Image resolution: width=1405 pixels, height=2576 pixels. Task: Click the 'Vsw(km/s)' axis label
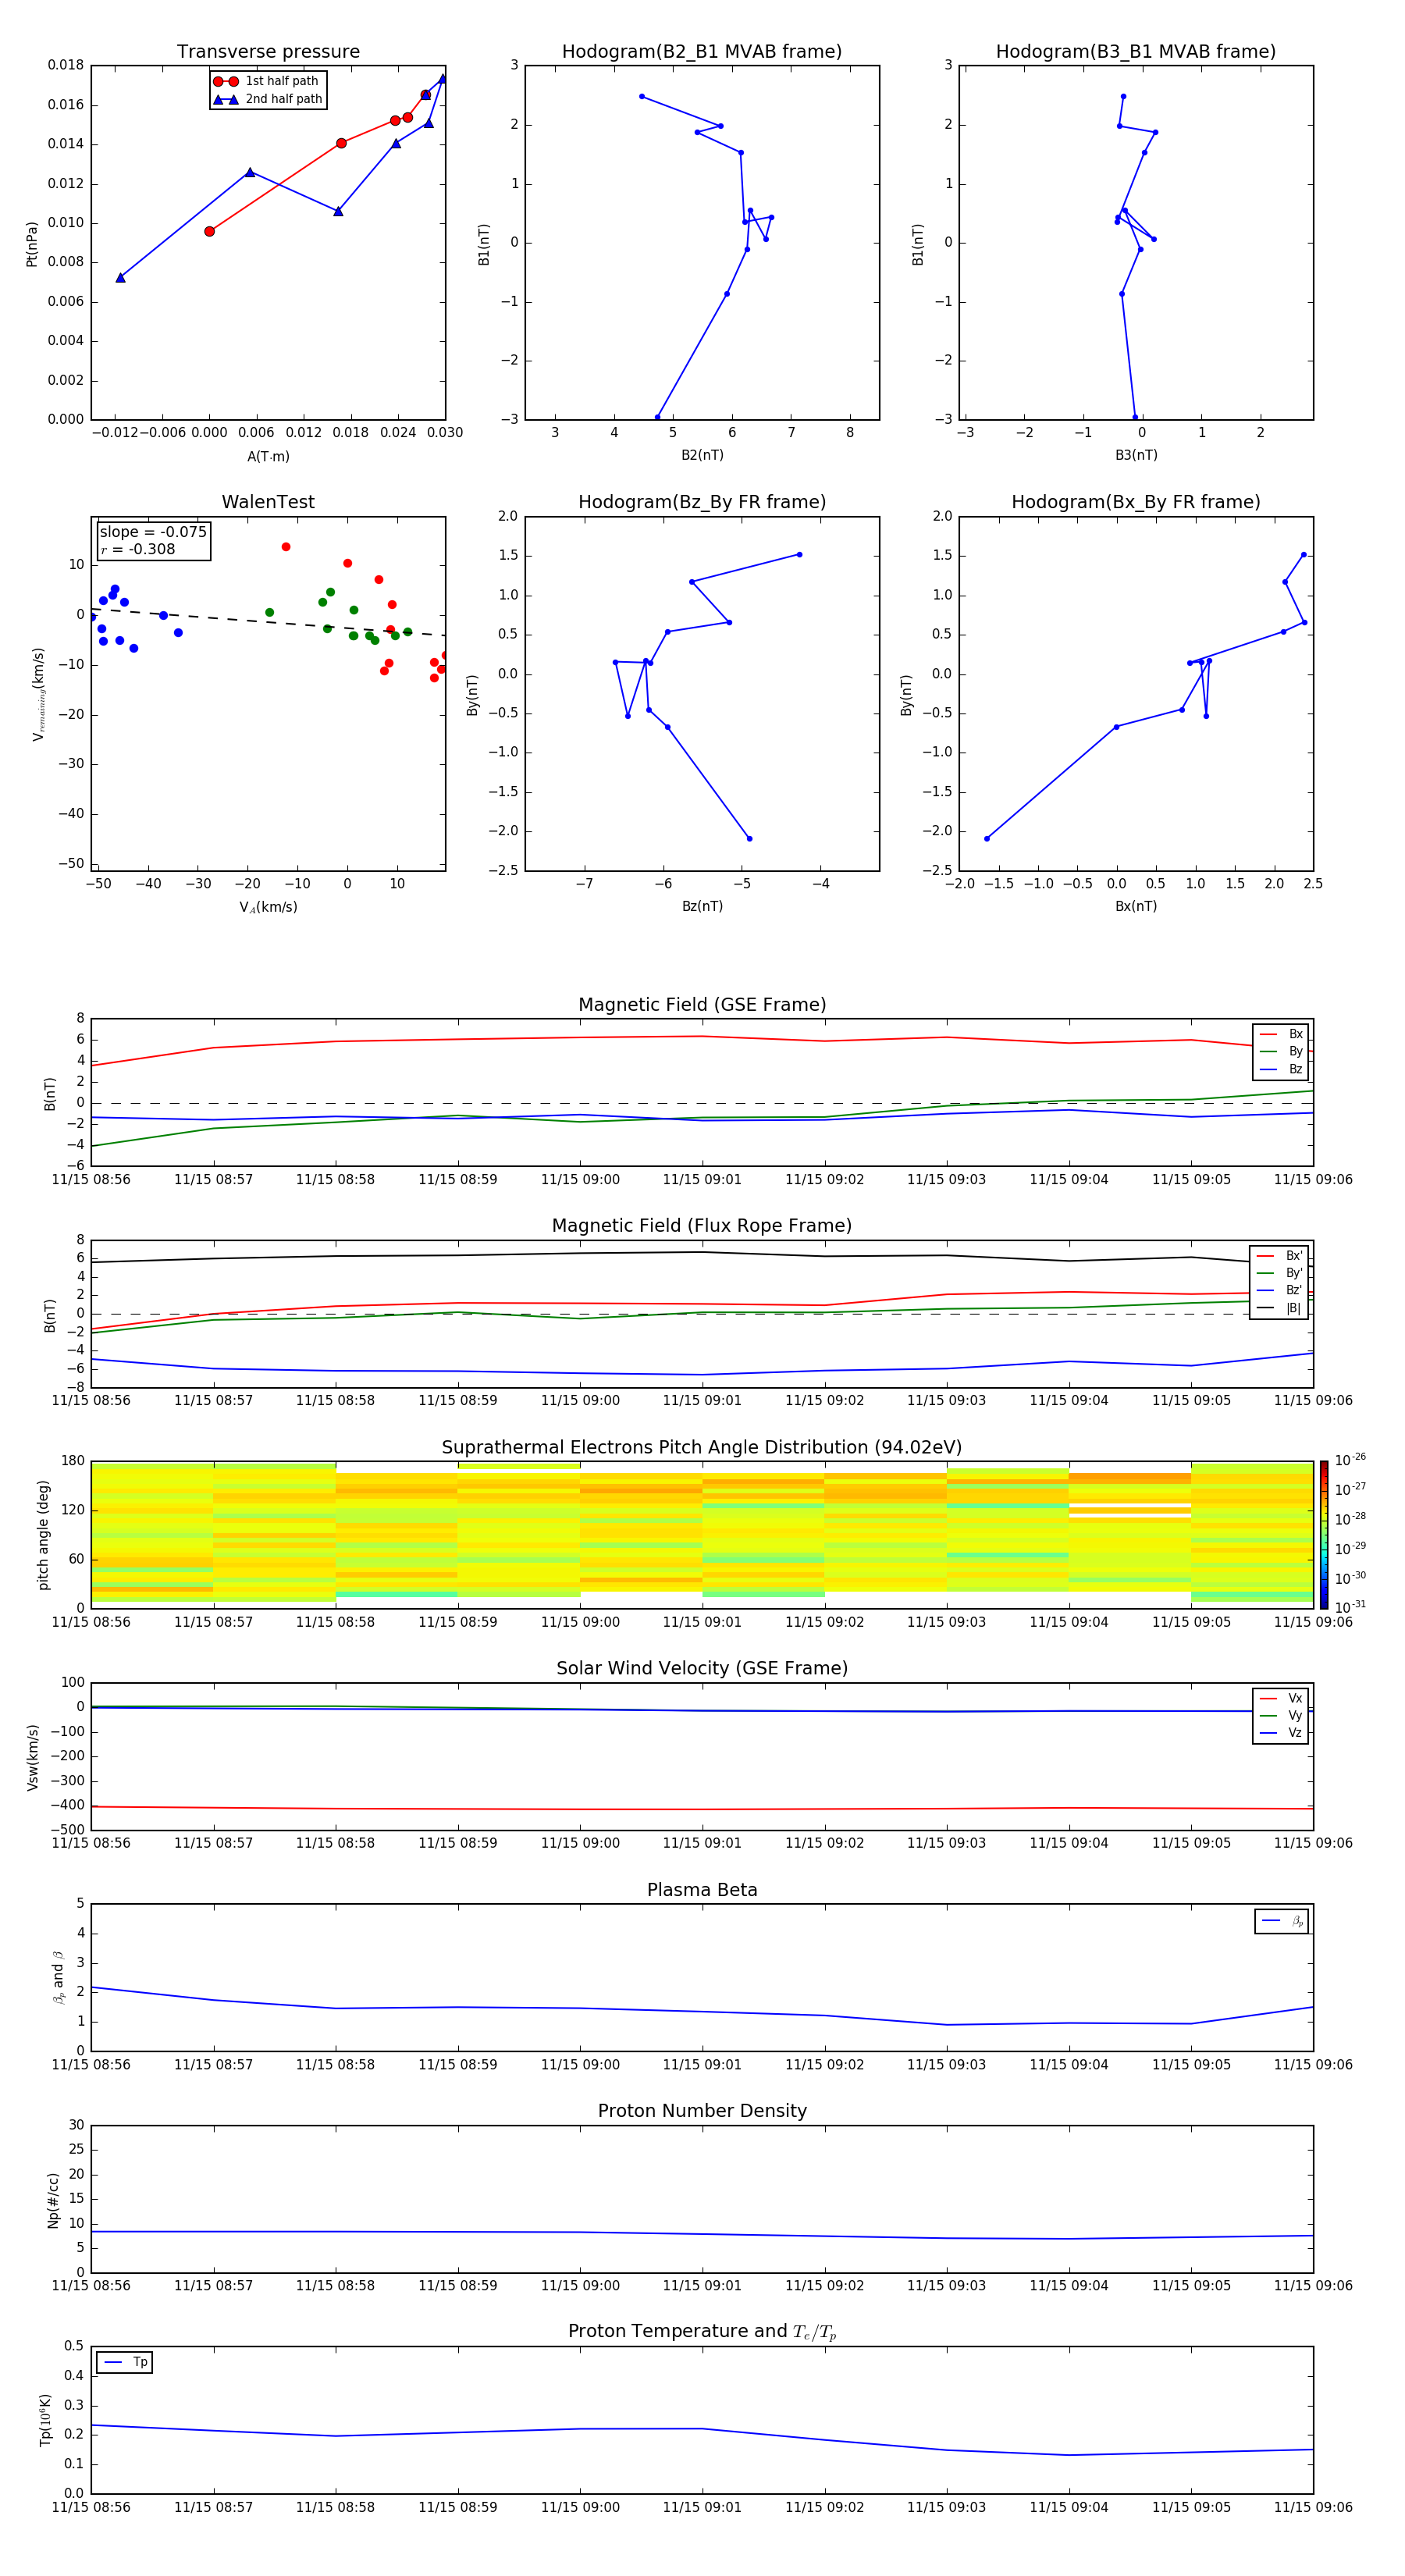pyautogui.click(x=32, y=1757)
